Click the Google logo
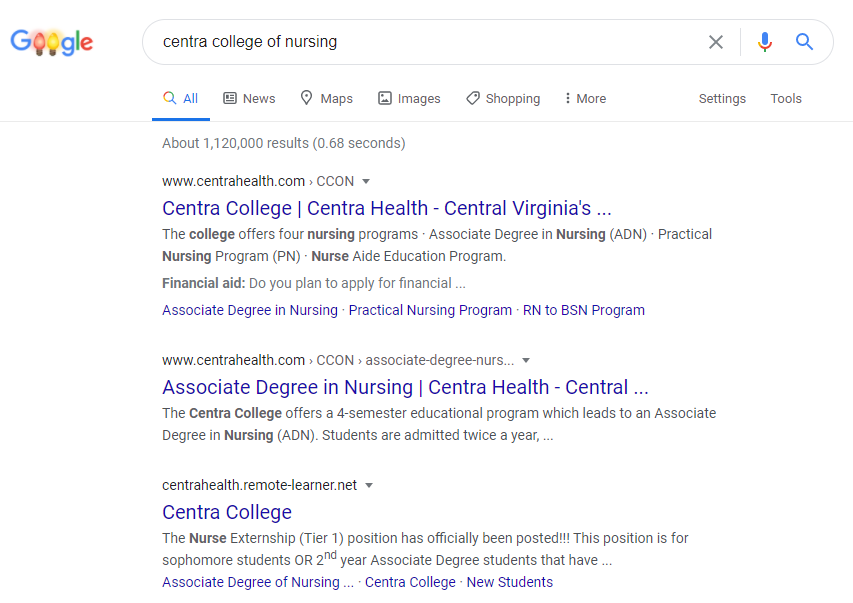This screenshot has height=603, width=853. 51,42
